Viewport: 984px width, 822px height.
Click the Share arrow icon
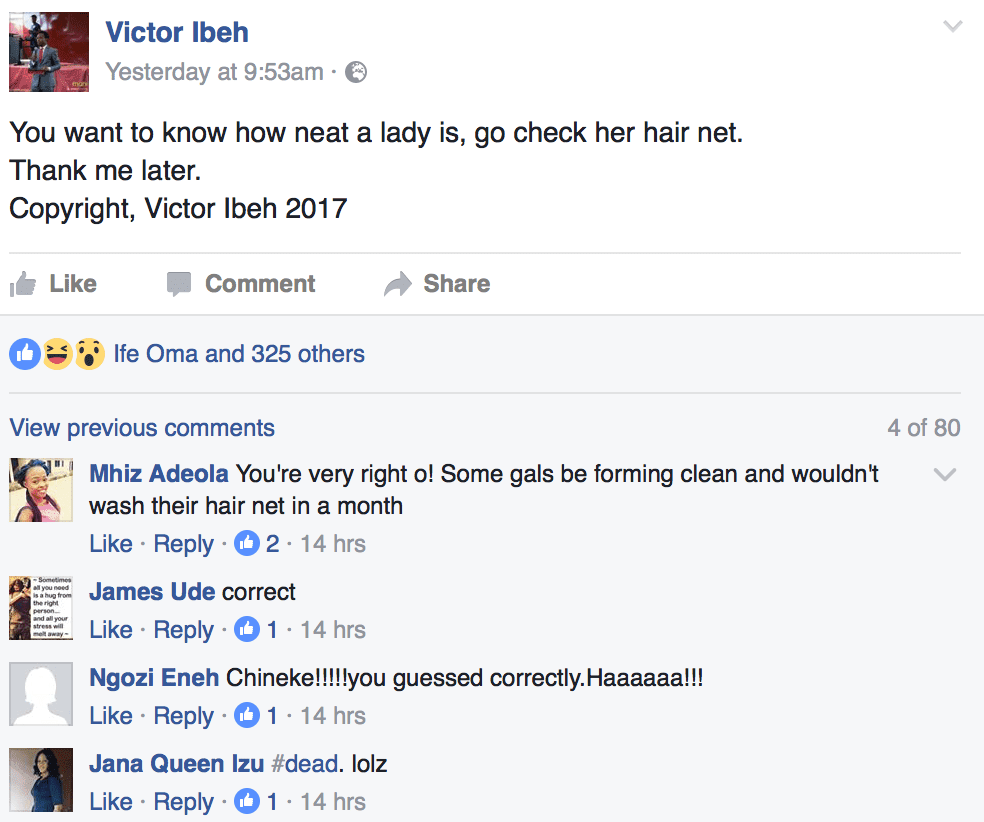398,284
